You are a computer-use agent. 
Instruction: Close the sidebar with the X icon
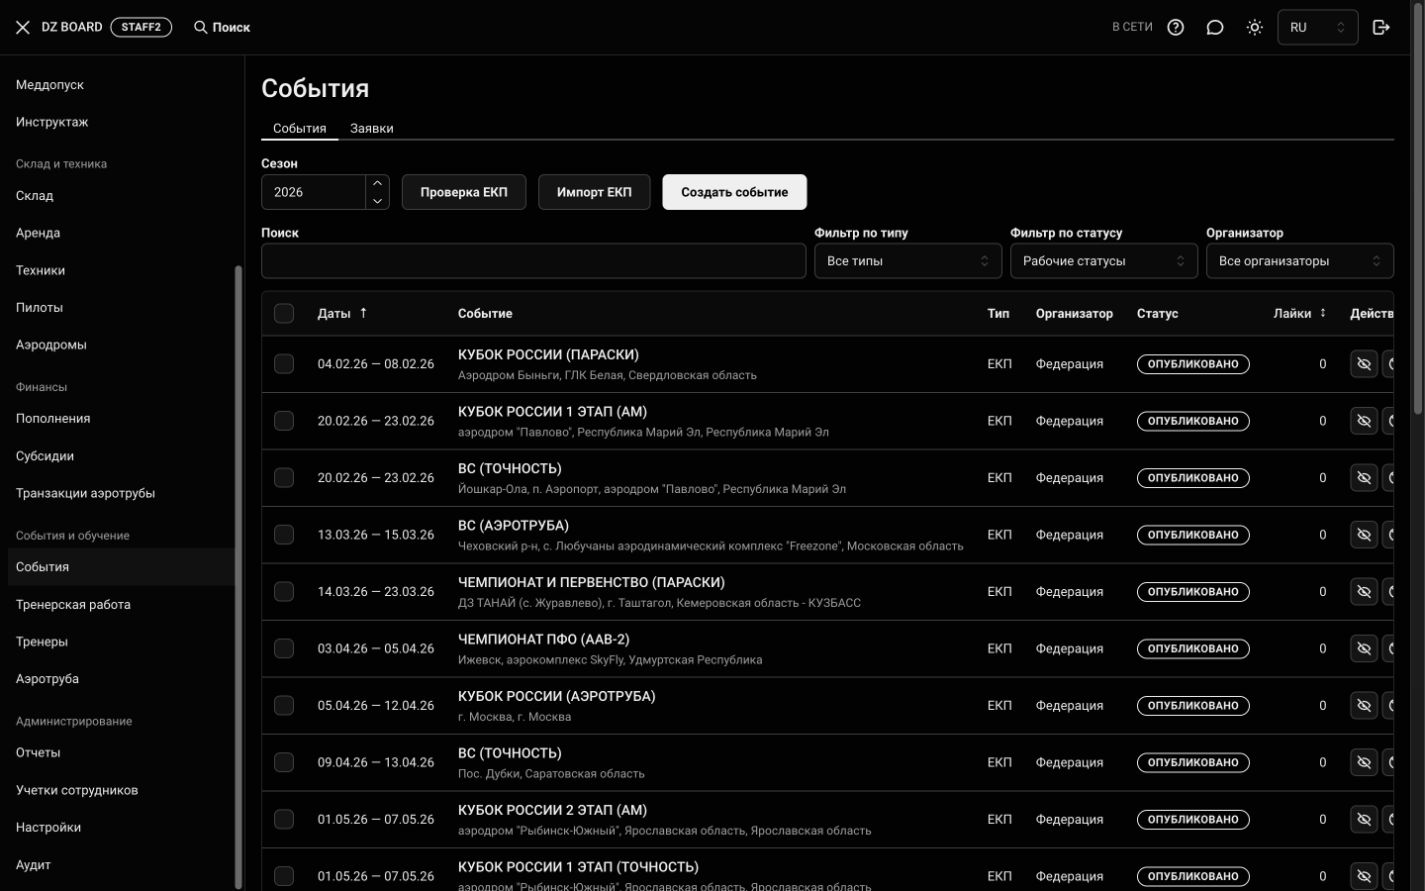[x=23, y=28]
